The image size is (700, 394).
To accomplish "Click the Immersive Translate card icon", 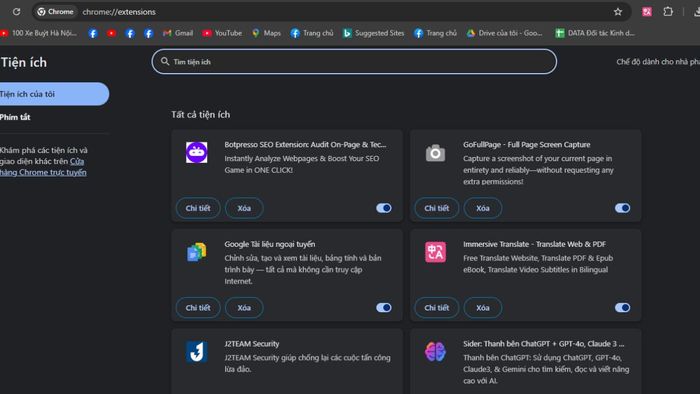I will point(435,252).
